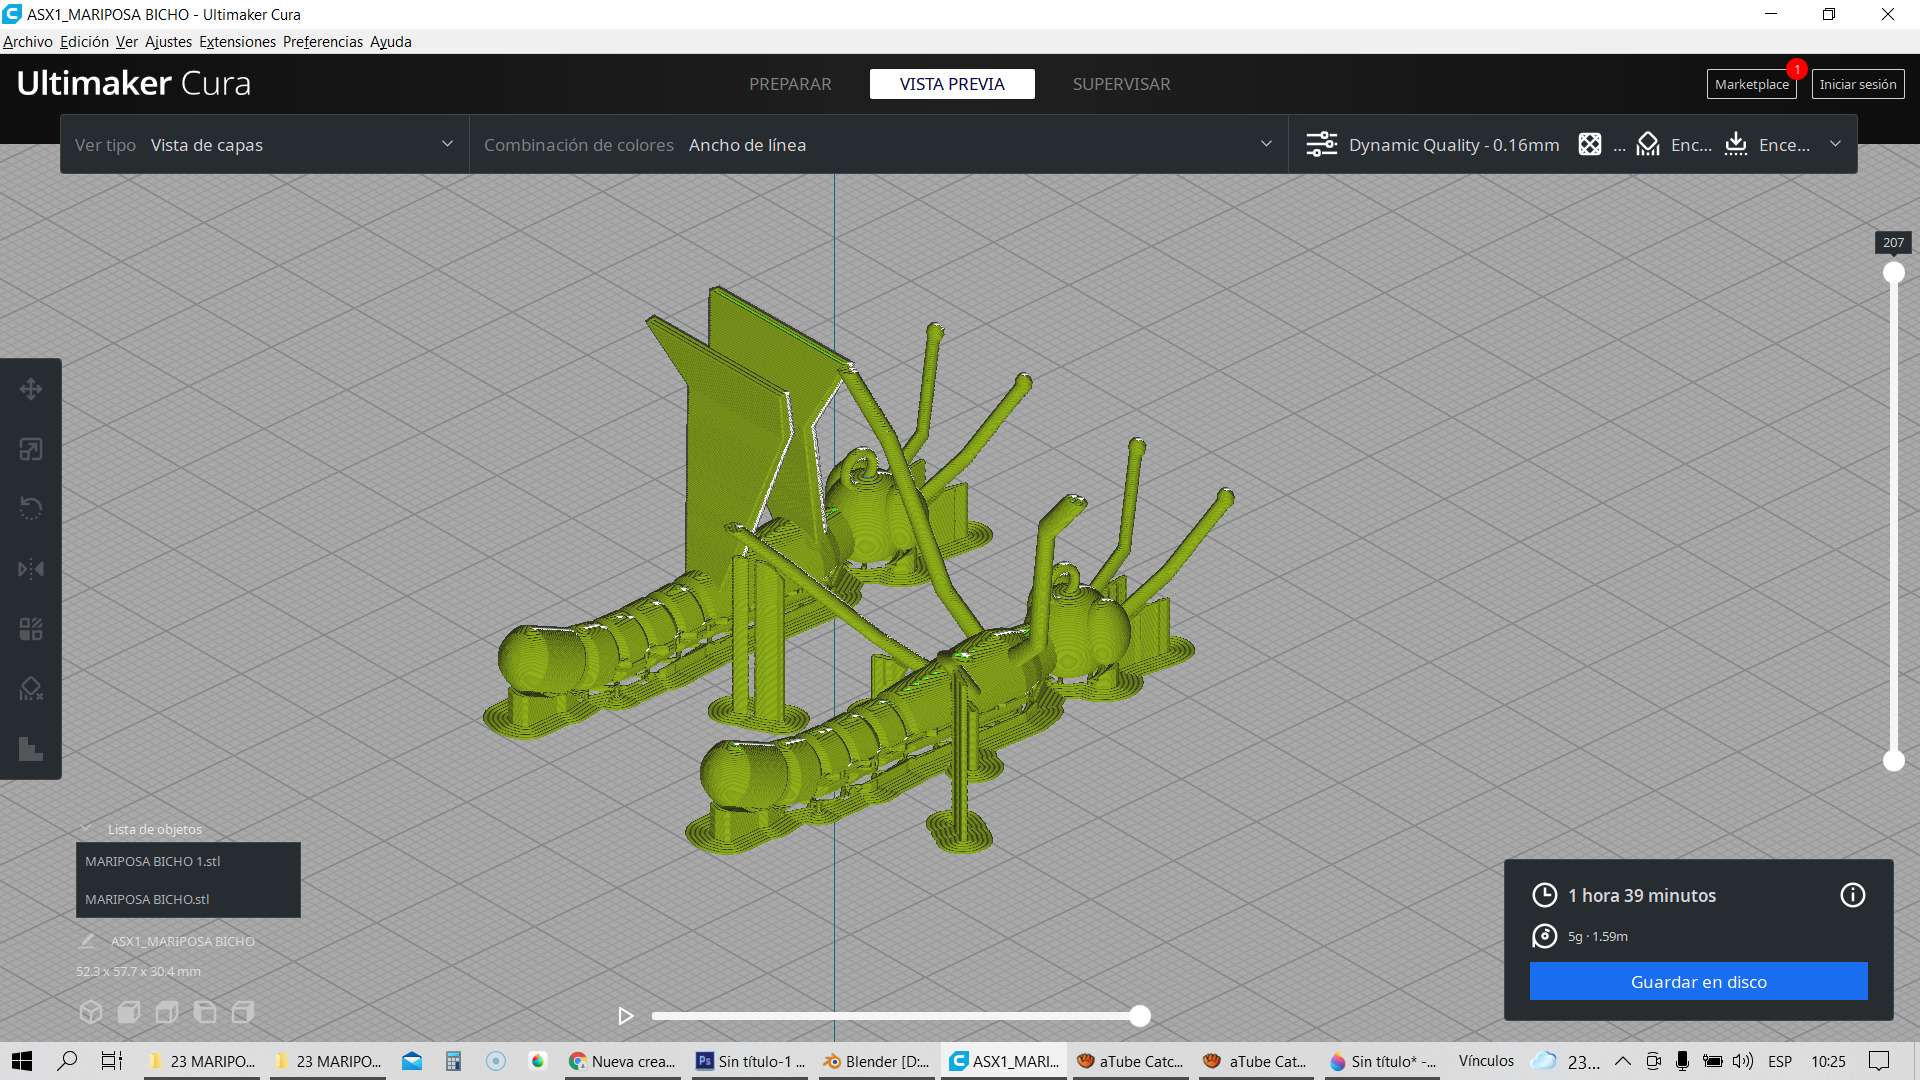This screenshot has width=1920, height=1080.
Task: Open the Marketplace button
Action: pyautogui.click(x=1751, y=84)
